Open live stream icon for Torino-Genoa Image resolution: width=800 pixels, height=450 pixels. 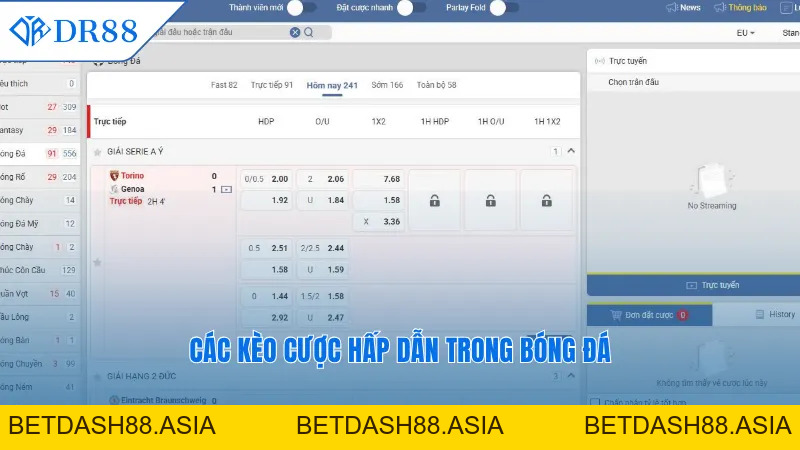(227, 190)
